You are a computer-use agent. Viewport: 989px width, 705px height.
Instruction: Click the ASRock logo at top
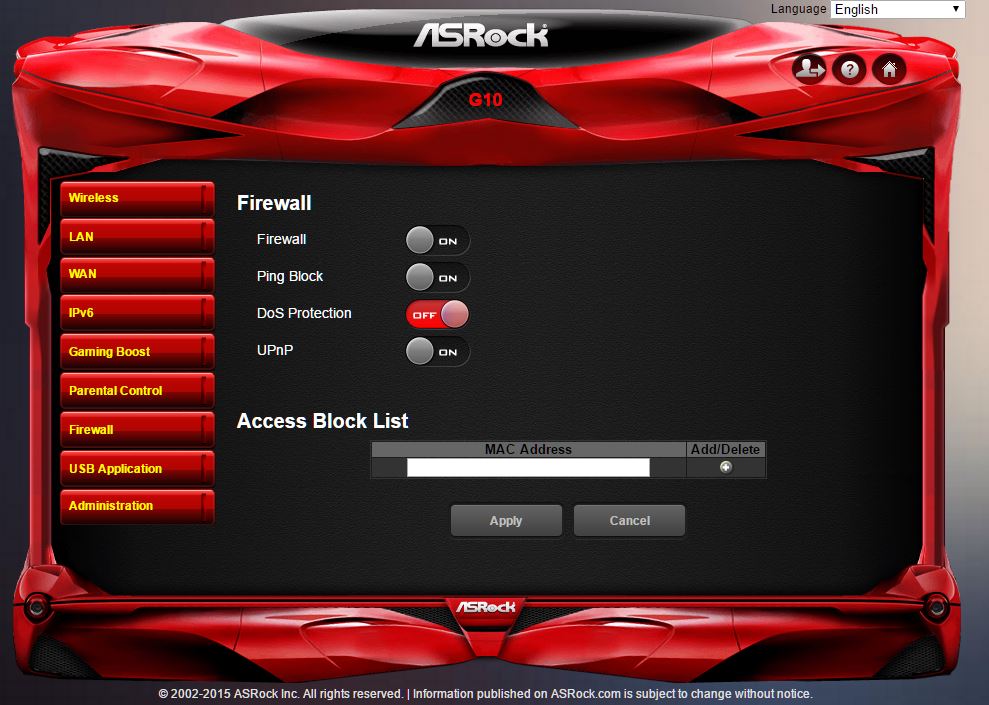(x=481, y=35)
